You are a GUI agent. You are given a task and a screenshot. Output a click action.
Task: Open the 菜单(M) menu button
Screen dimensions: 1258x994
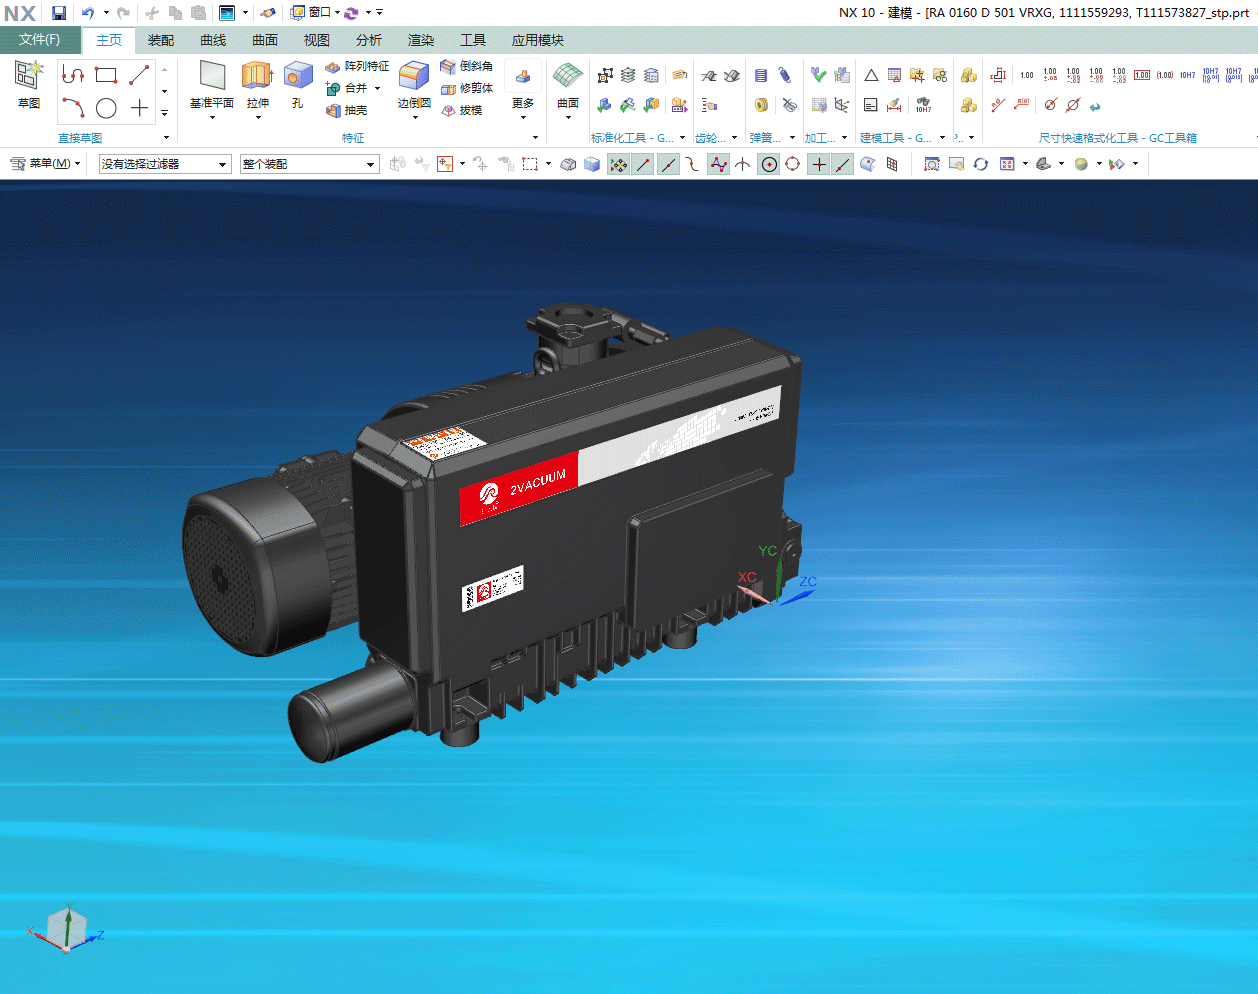click(x=45, y=163)
